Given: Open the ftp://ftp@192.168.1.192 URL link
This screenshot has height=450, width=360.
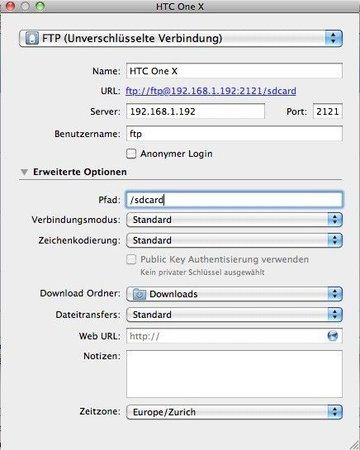Looking at the screenshot, I should (211, 91).
